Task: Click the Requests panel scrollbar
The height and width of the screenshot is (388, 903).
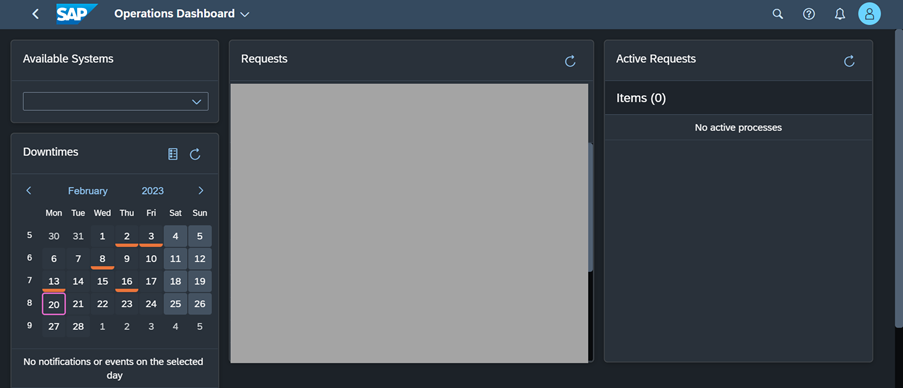Action: (590, 207)
